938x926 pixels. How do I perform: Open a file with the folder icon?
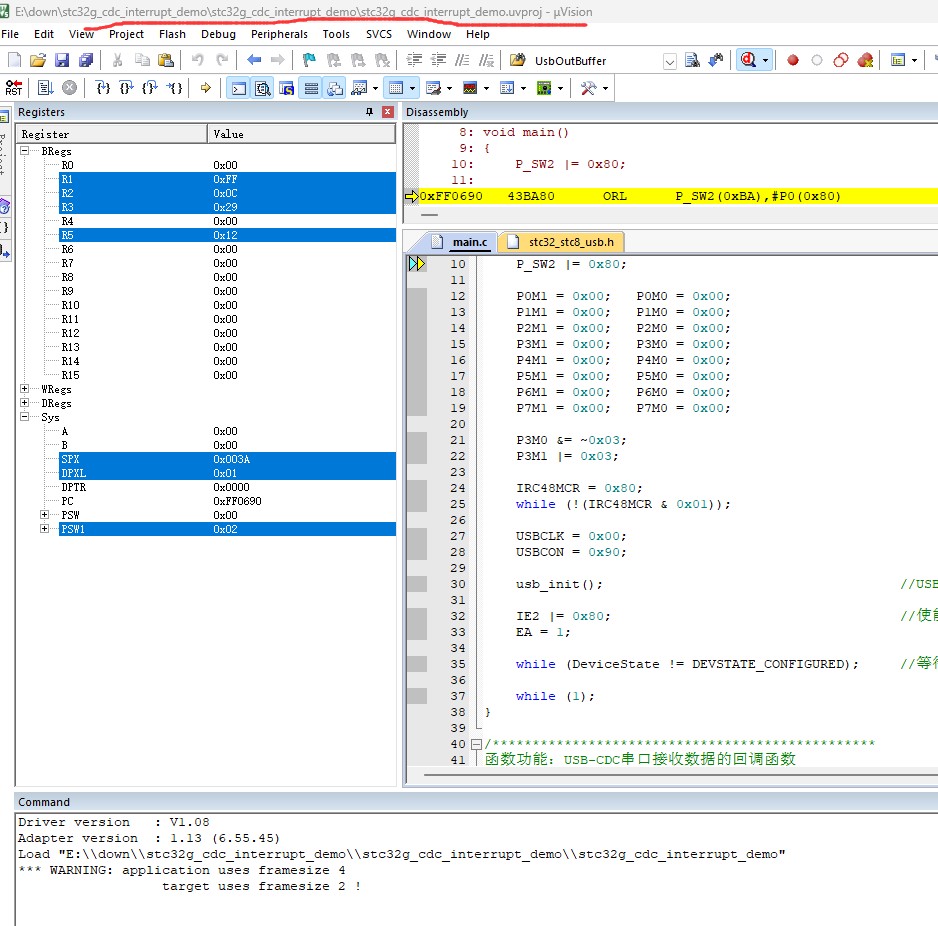pos(38,60)
